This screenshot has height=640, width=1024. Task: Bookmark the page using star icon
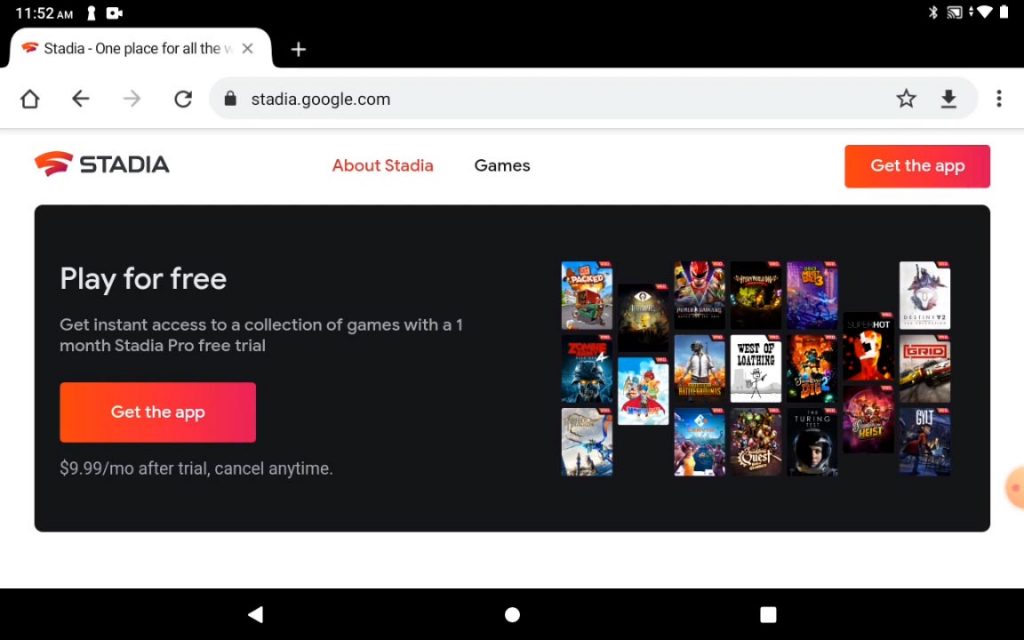tap(906, 99)
